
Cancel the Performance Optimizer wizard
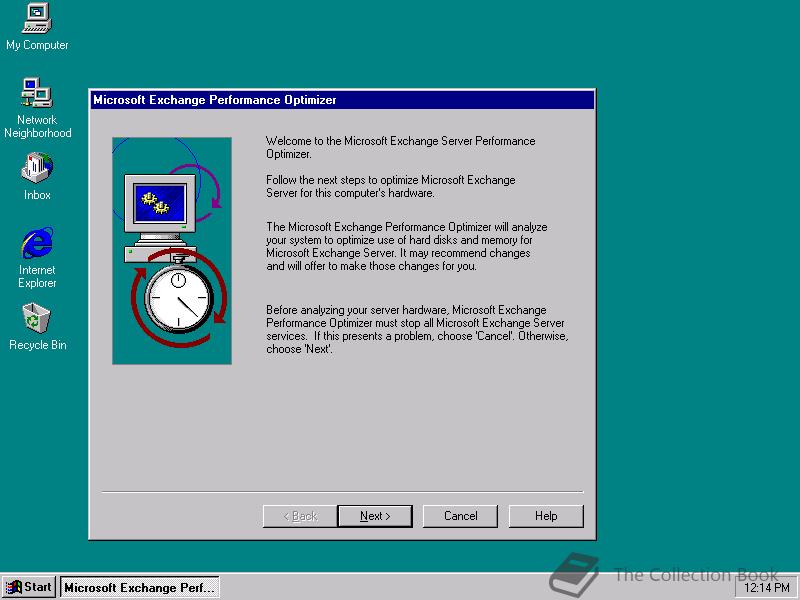click(x=460, y=516)
